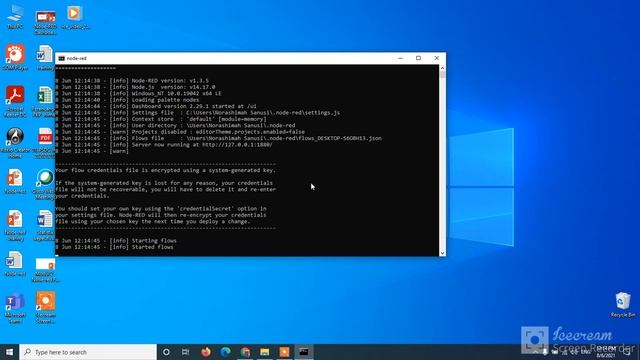
Task: Launch Firefox from the taskbar
Action: (206, 352)
